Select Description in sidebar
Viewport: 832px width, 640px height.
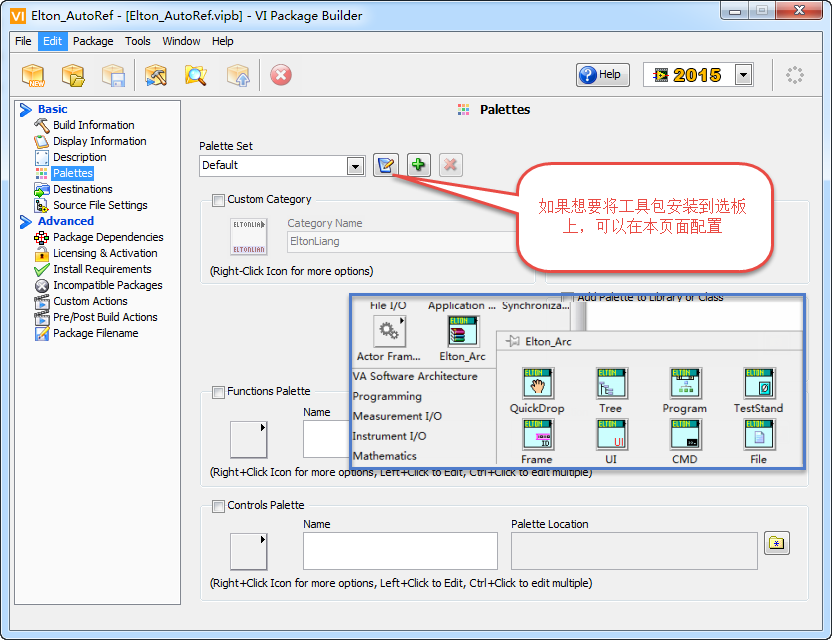tap(80, 157)
